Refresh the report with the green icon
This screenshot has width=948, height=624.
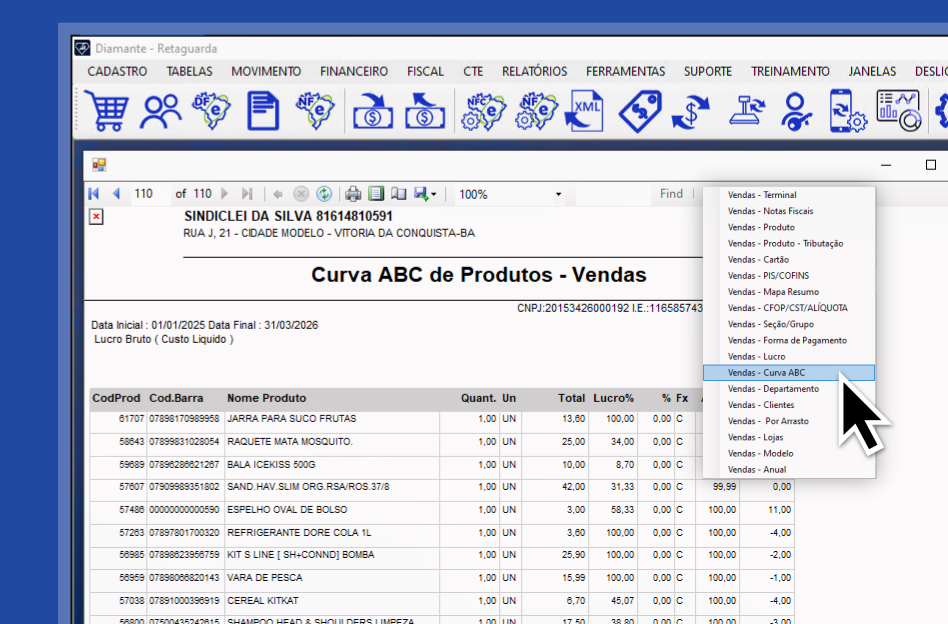coord(324,194)
